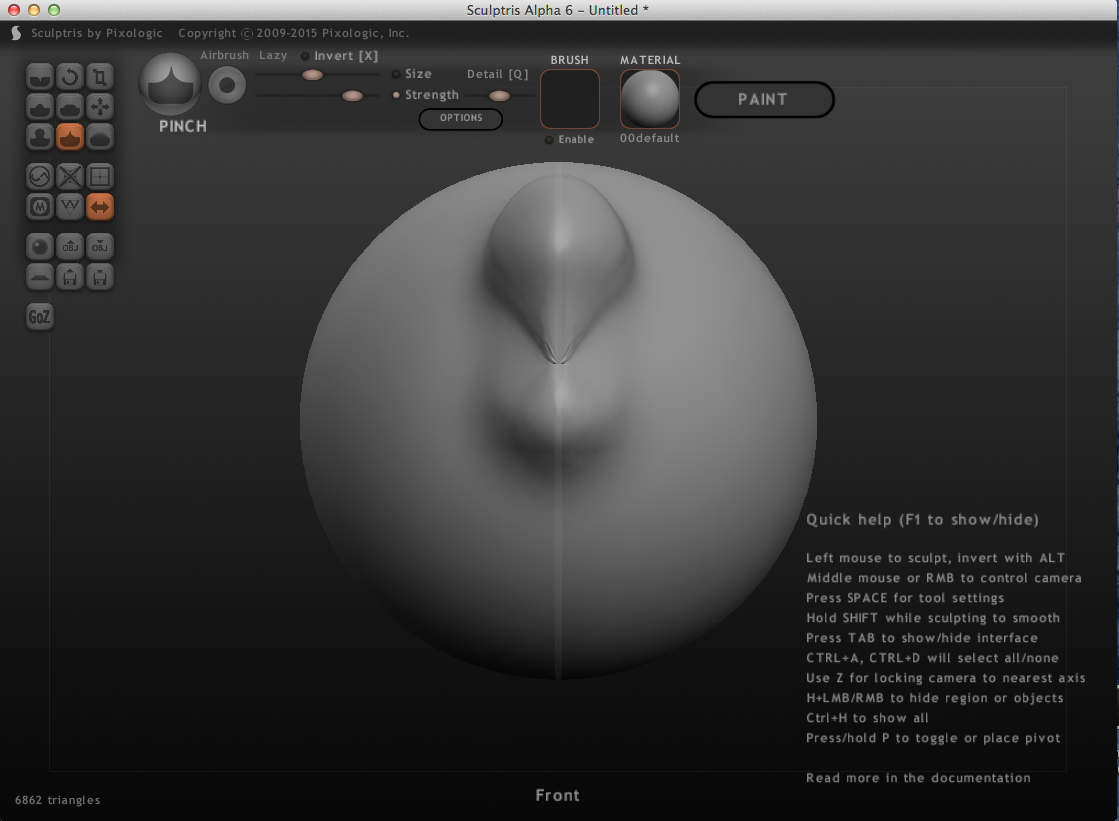Activate the Reduce Brush tool
The width and height of the screenshot is (1119, 821).
tap(40, 176)
